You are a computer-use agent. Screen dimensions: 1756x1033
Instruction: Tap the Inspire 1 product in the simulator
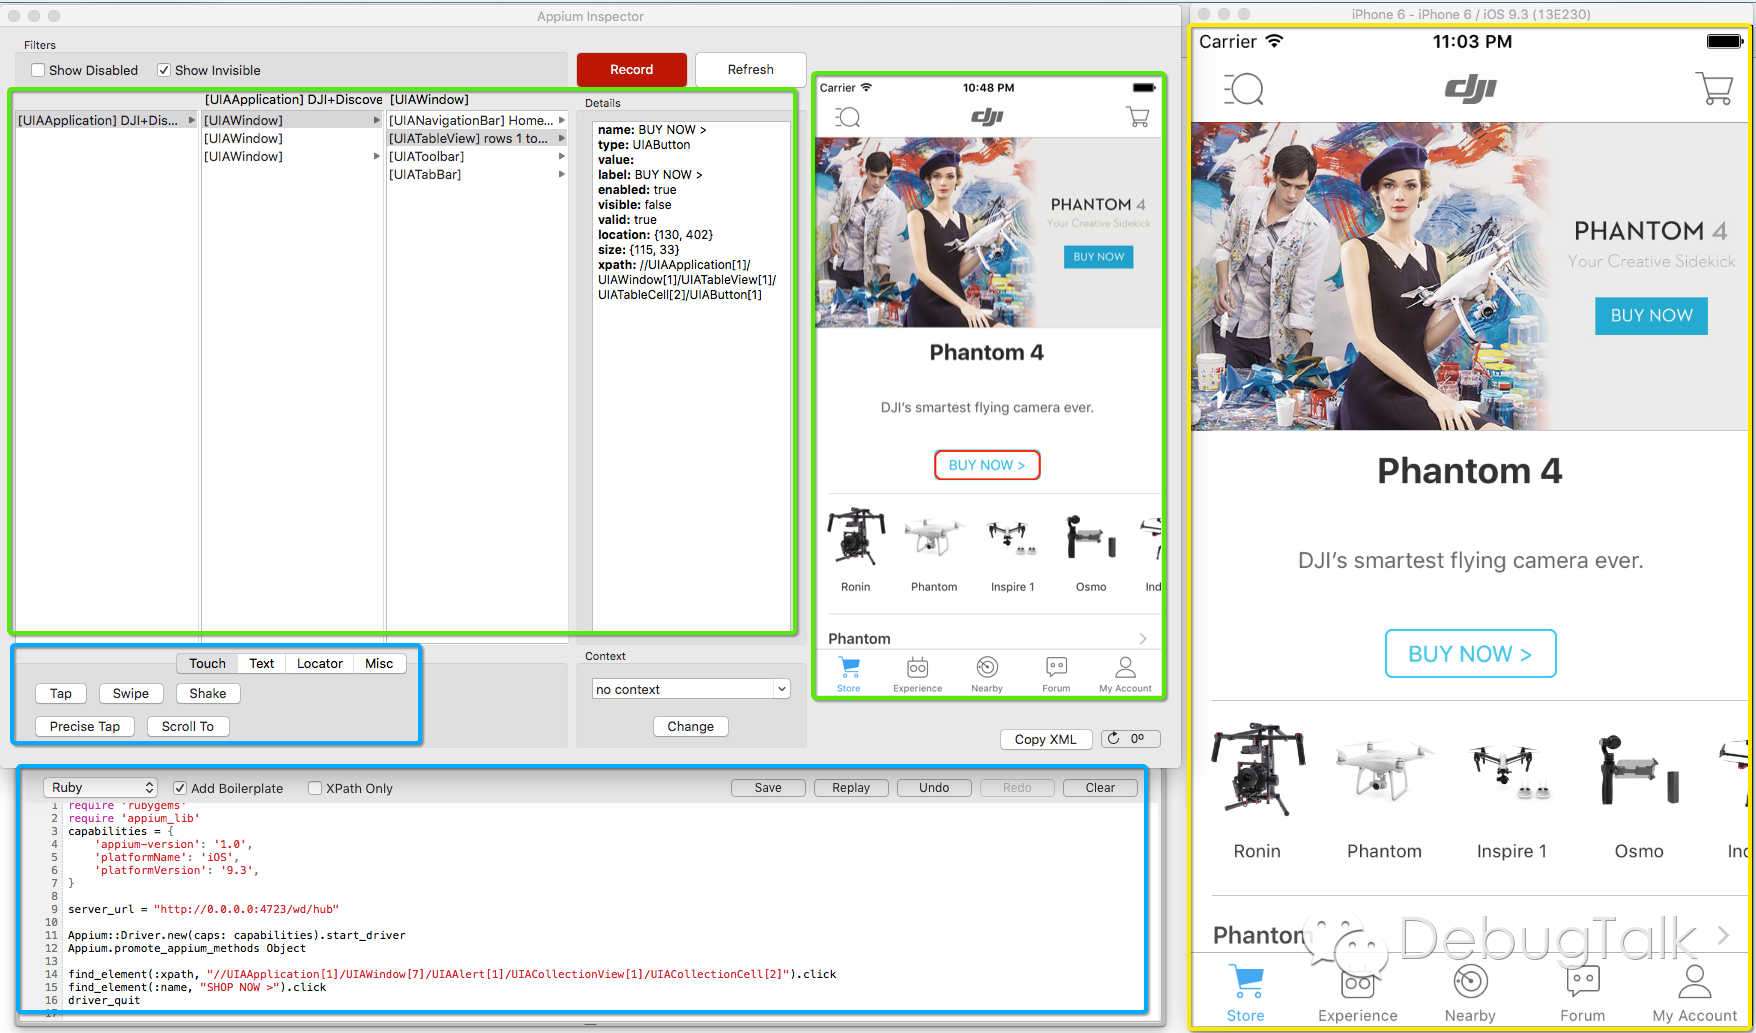pyautogui.click(x=1512, y=771)
